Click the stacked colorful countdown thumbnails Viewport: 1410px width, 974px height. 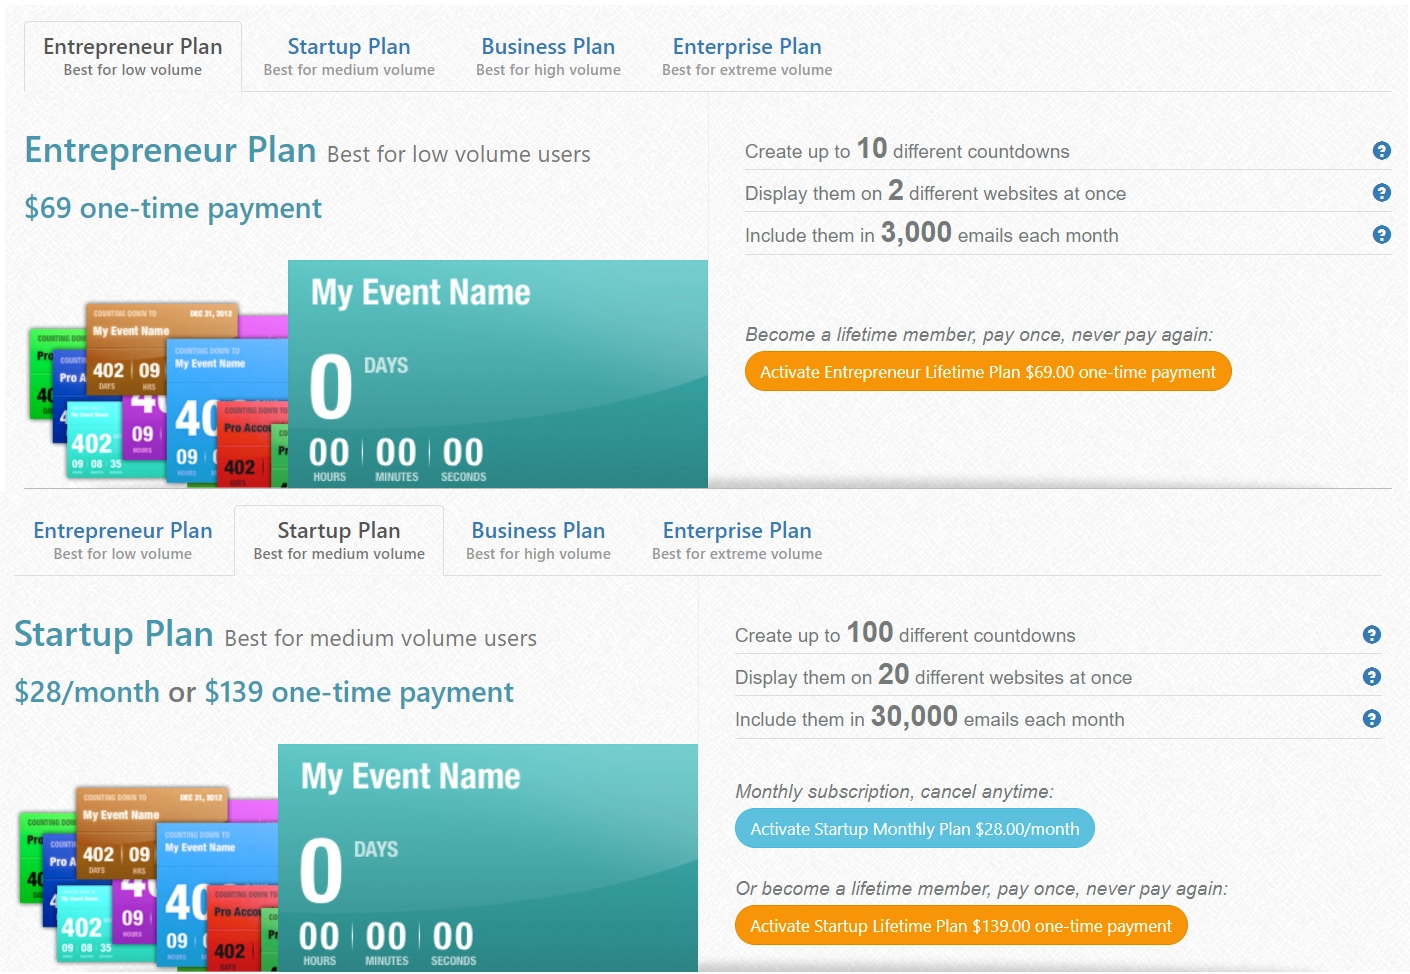150,390
